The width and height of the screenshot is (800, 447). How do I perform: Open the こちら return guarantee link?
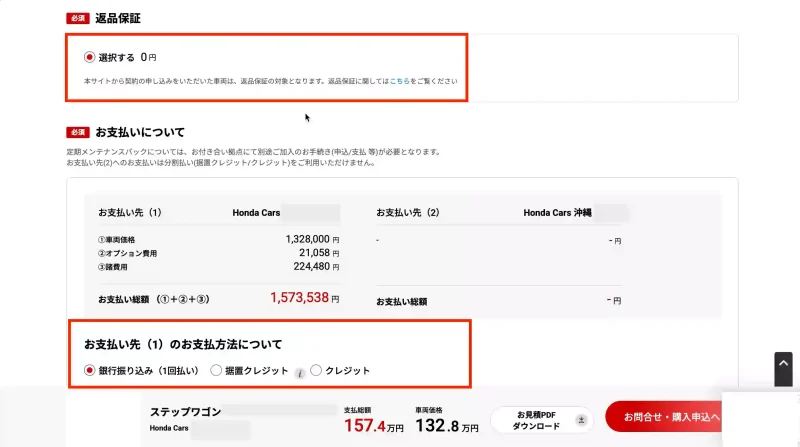coord(399,81)
